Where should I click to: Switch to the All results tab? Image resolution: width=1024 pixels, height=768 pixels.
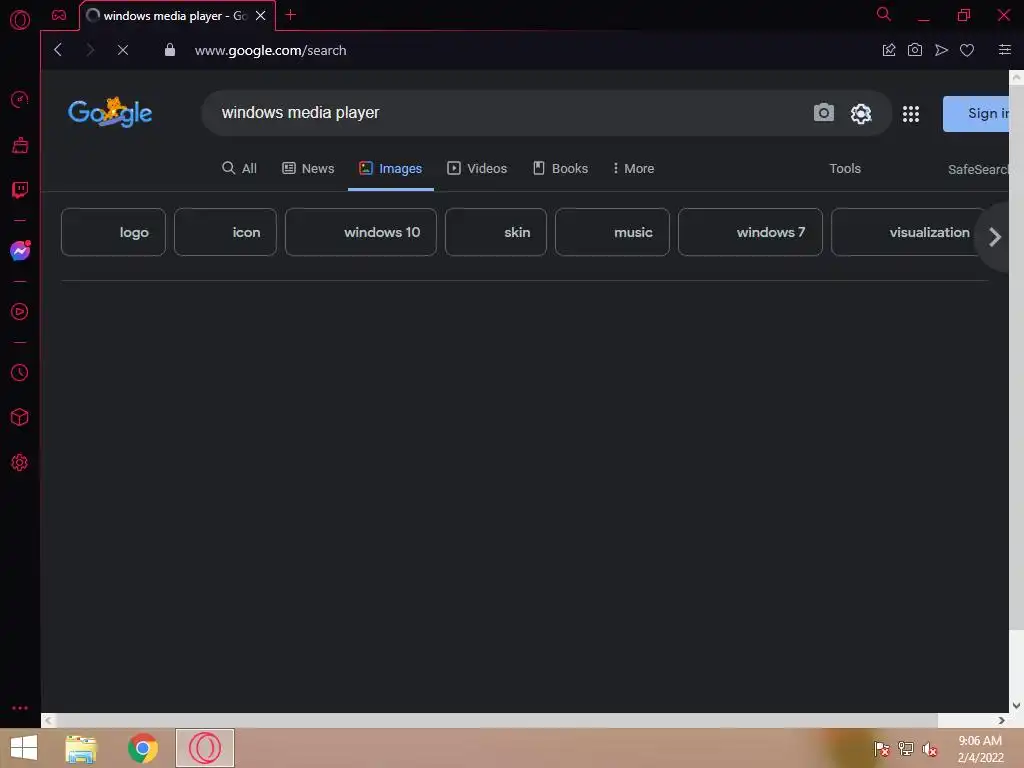click(x=240, y=168)
